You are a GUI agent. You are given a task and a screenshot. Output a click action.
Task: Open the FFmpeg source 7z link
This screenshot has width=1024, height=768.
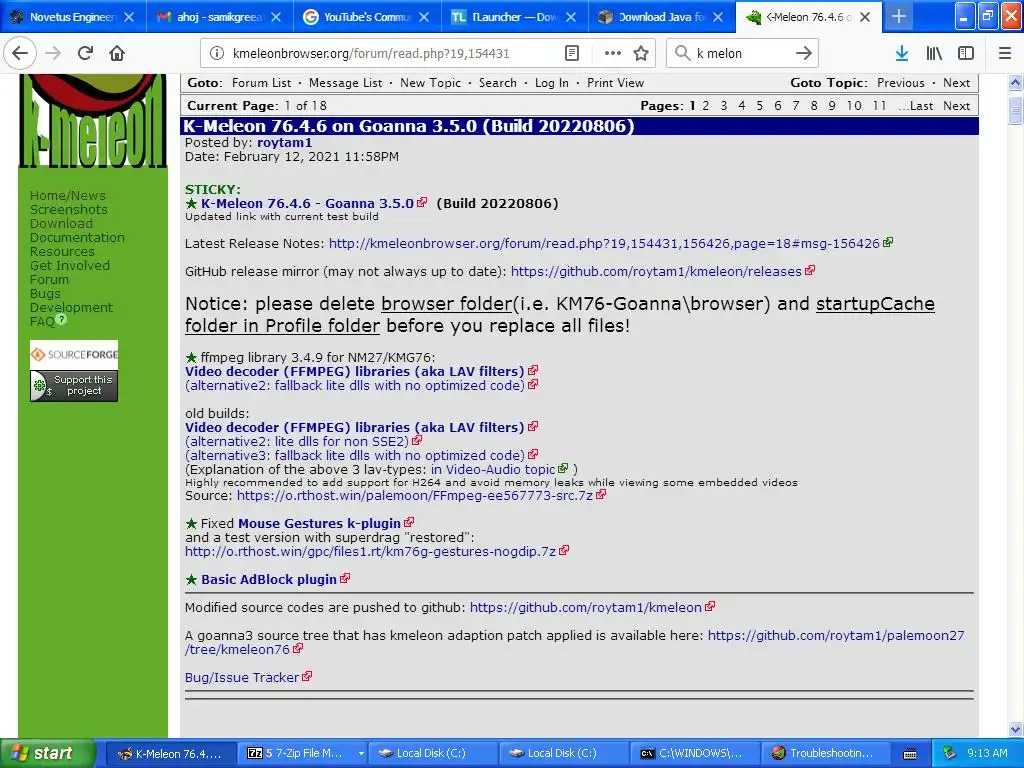(415, 496)
